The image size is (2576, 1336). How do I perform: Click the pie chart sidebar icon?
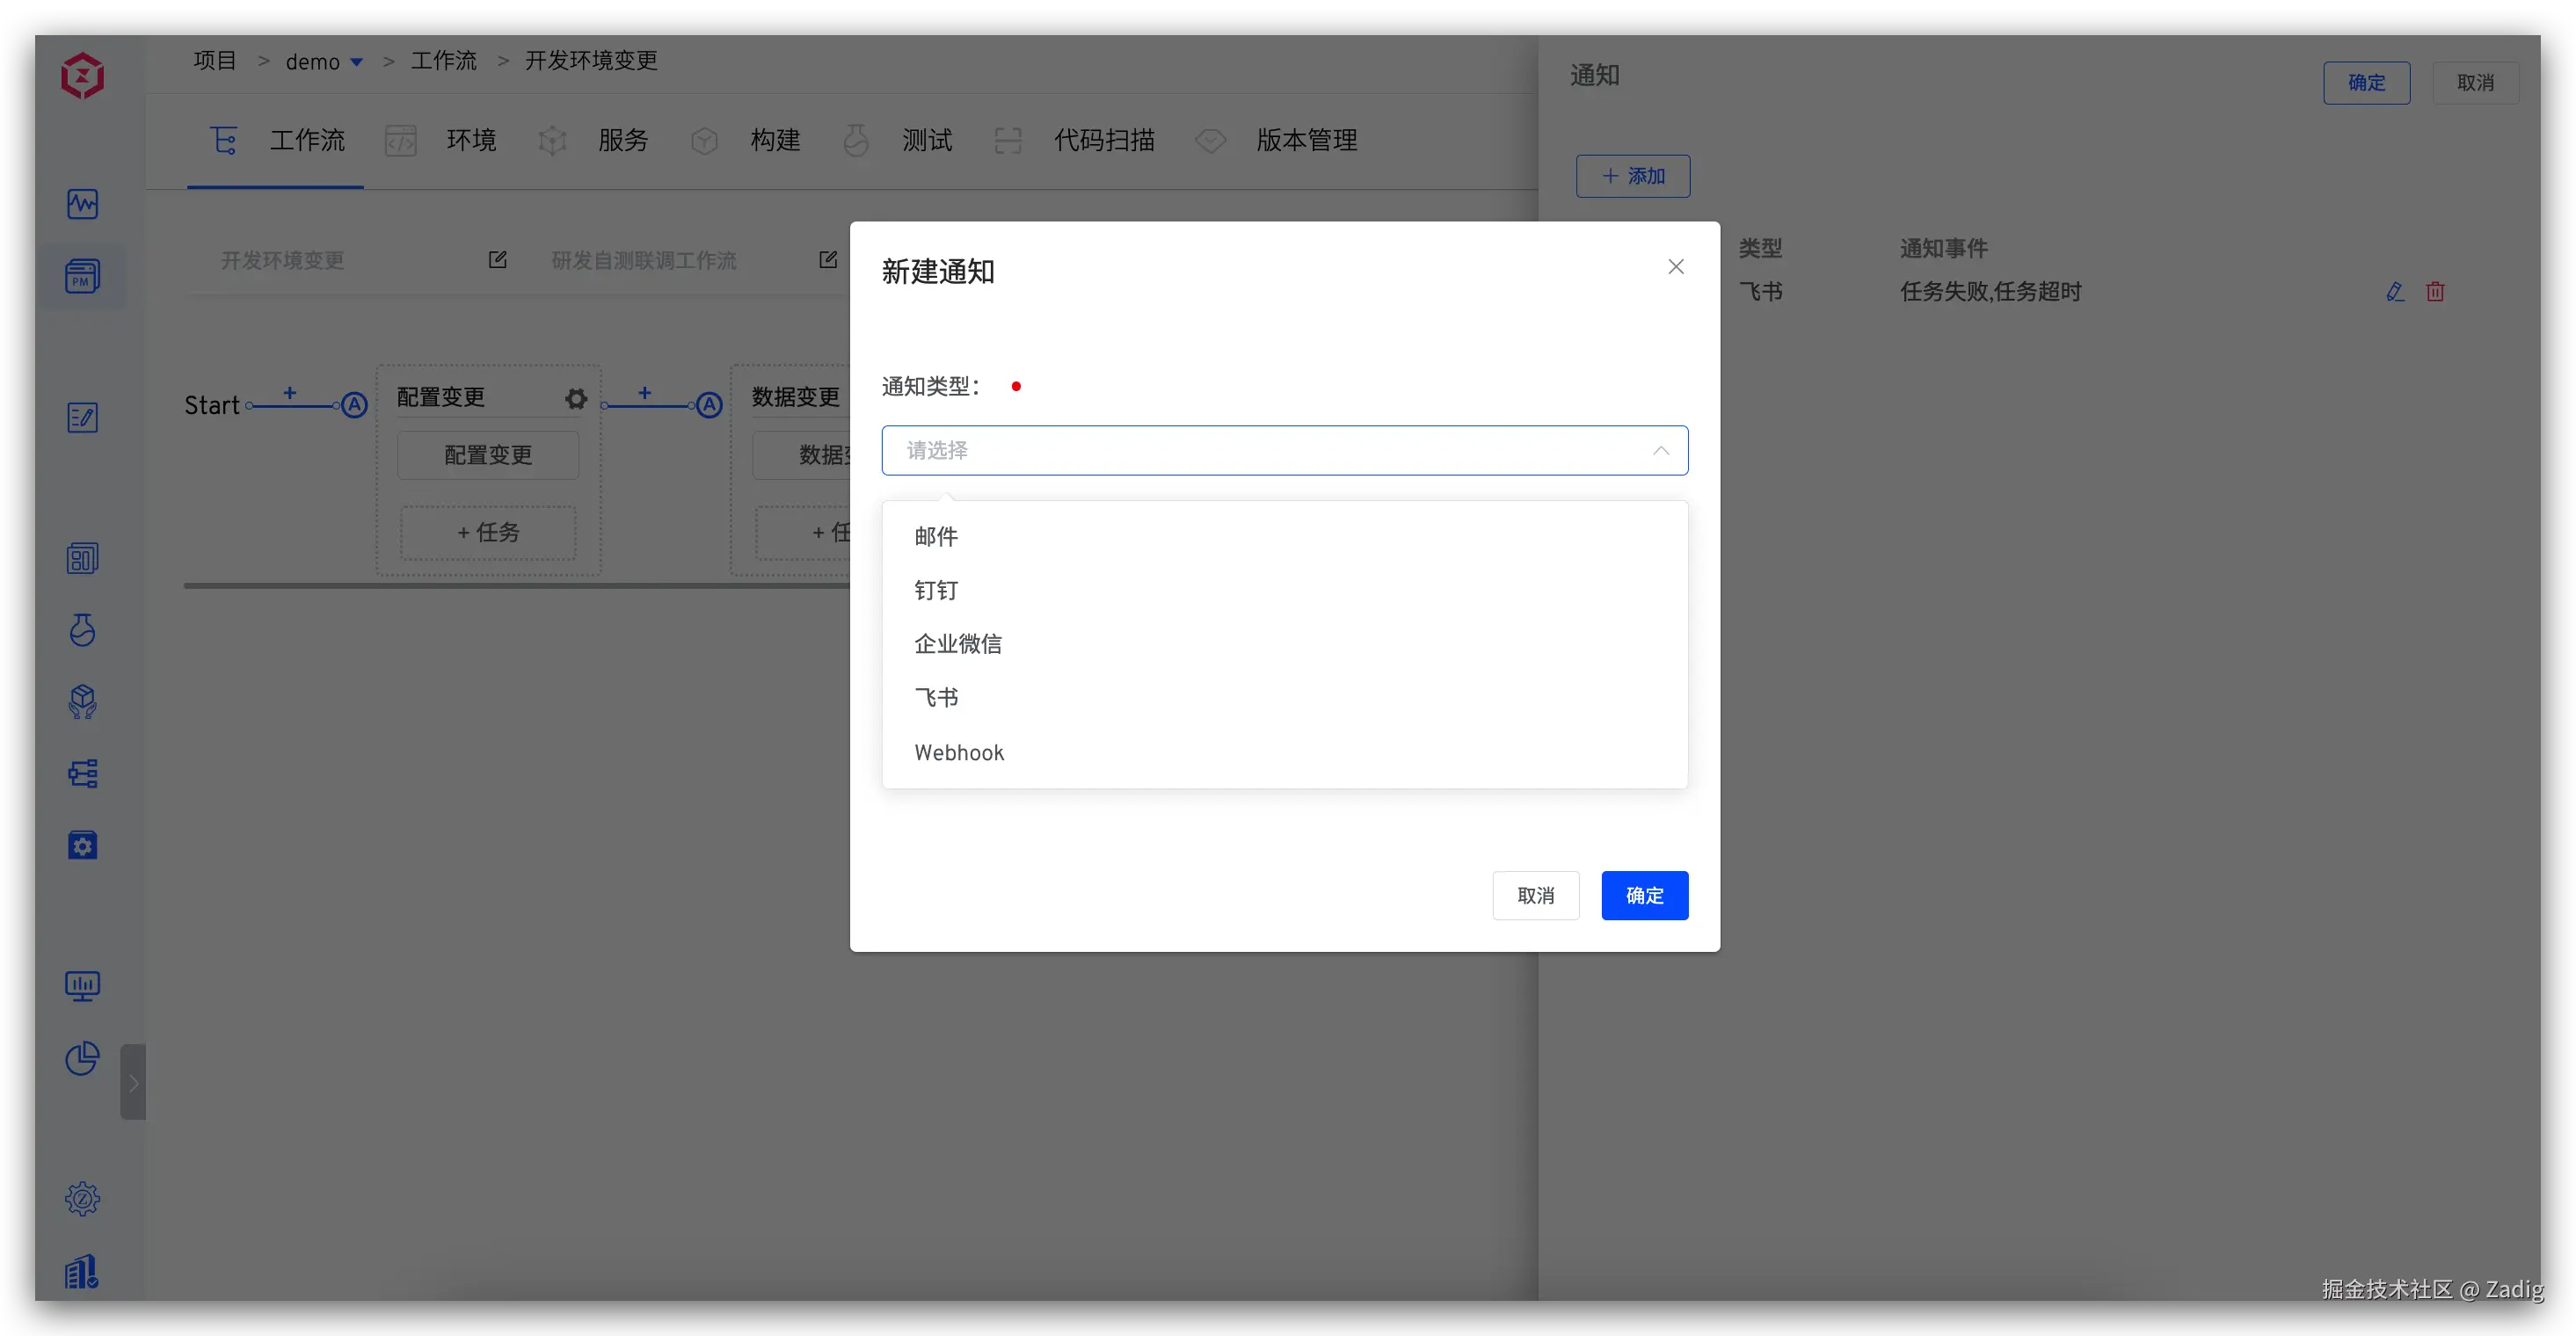[x=82, y=1058]
